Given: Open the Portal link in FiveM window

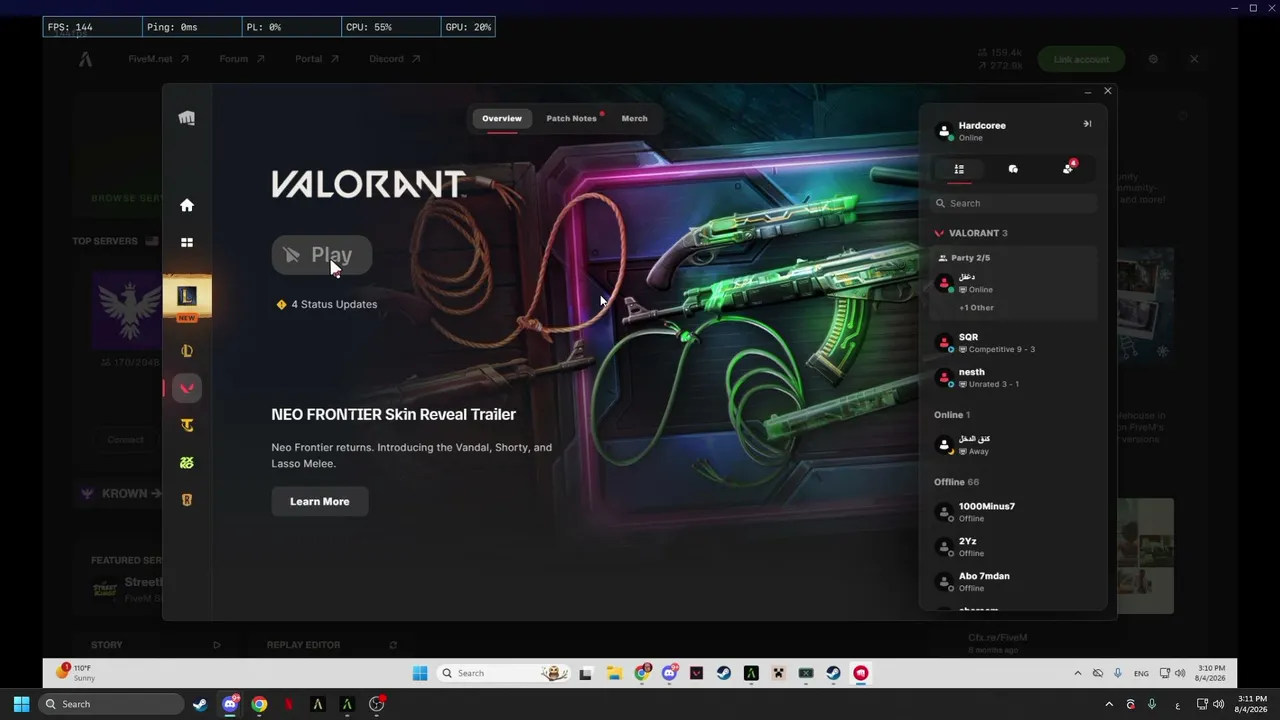Looking at the screenshot, I should 317,59.
